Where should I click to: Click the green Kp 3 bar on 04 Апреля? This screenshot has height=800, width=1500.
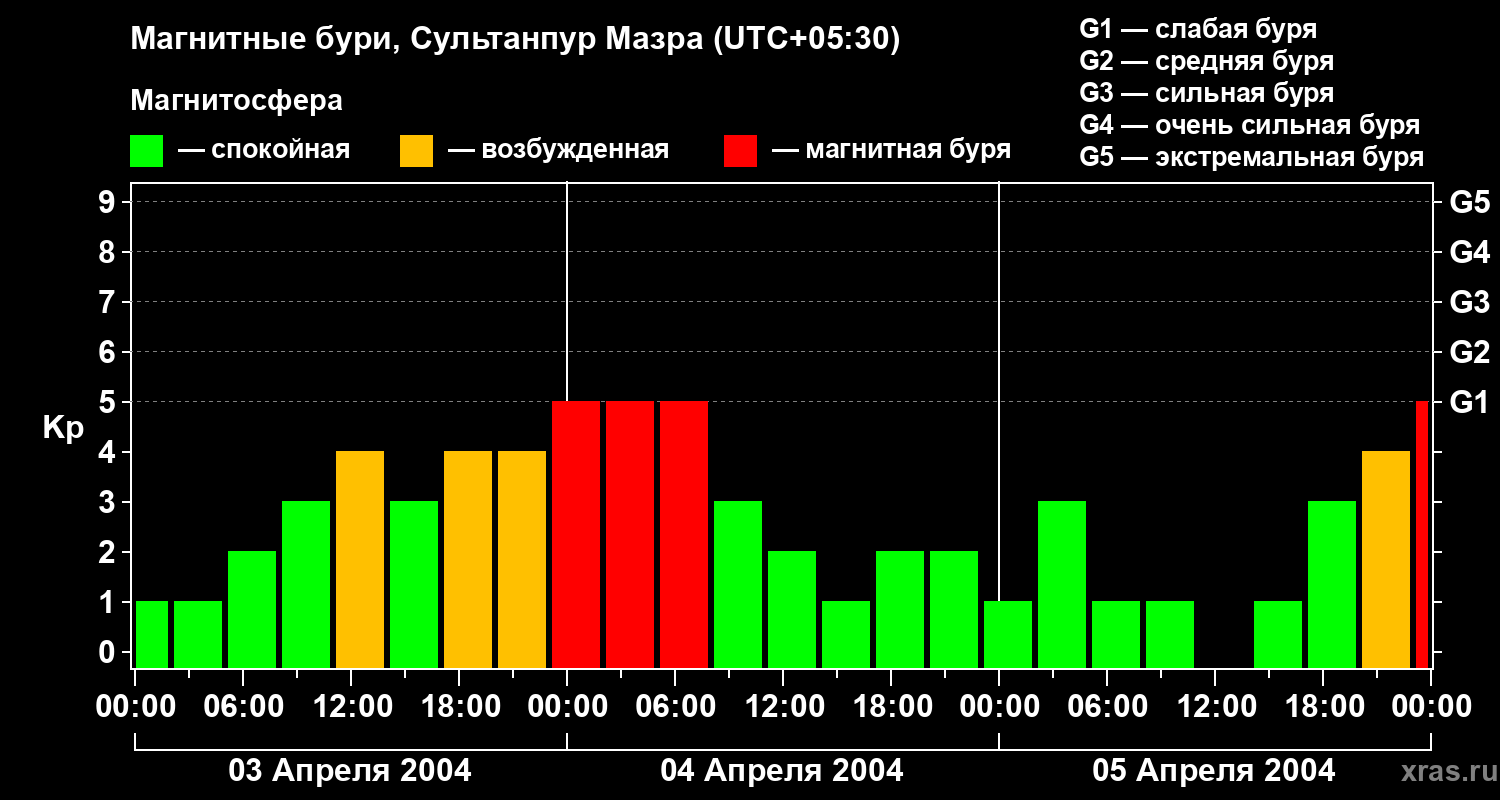click(x=738, y=584)
